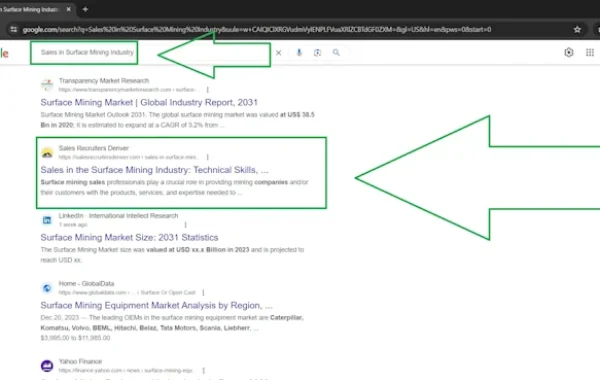Image resolution: width=600 pixels, height=380 pixels.
Task: Click the magnifying glass search button
Action: 336,52
